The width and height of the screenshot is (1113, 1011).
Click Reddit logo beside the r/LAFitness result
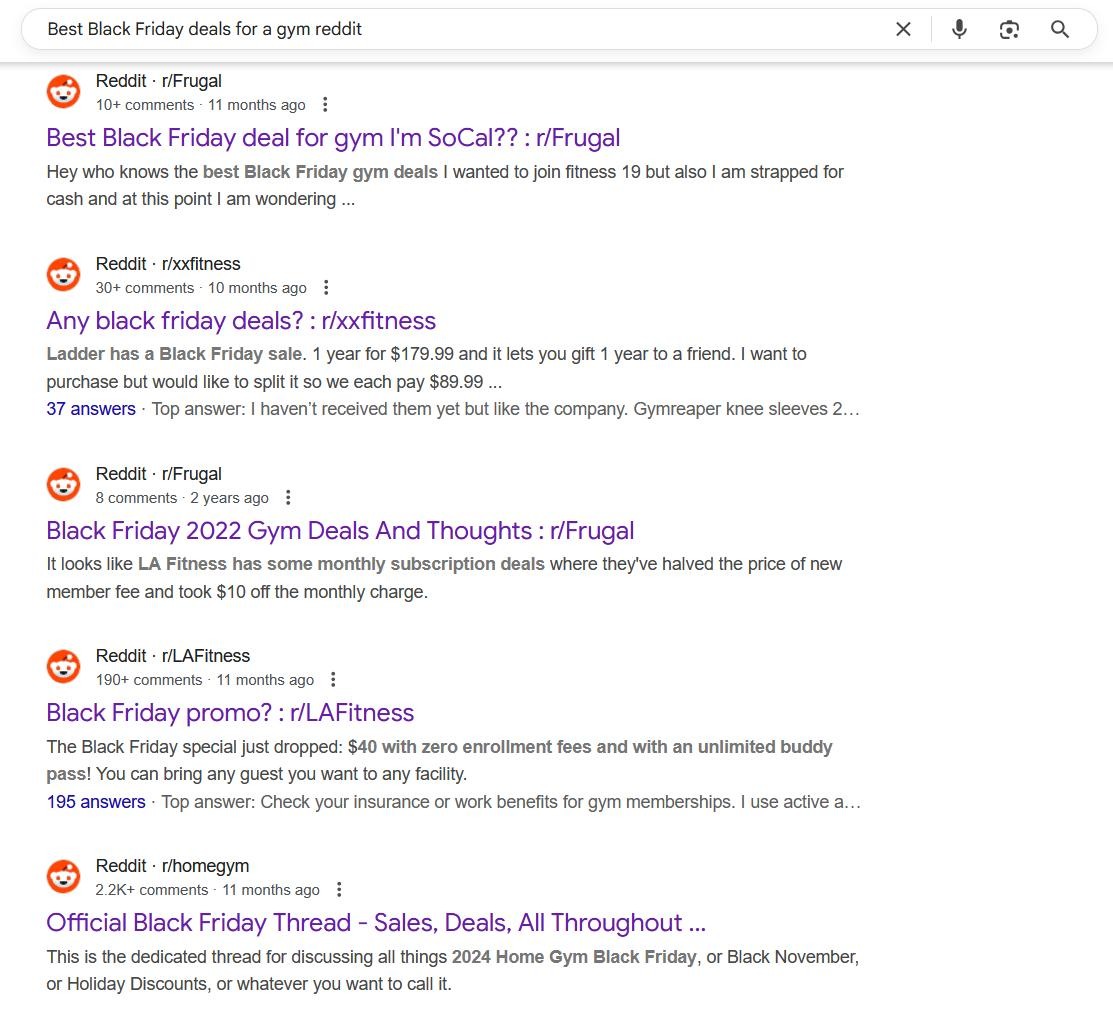64,667
